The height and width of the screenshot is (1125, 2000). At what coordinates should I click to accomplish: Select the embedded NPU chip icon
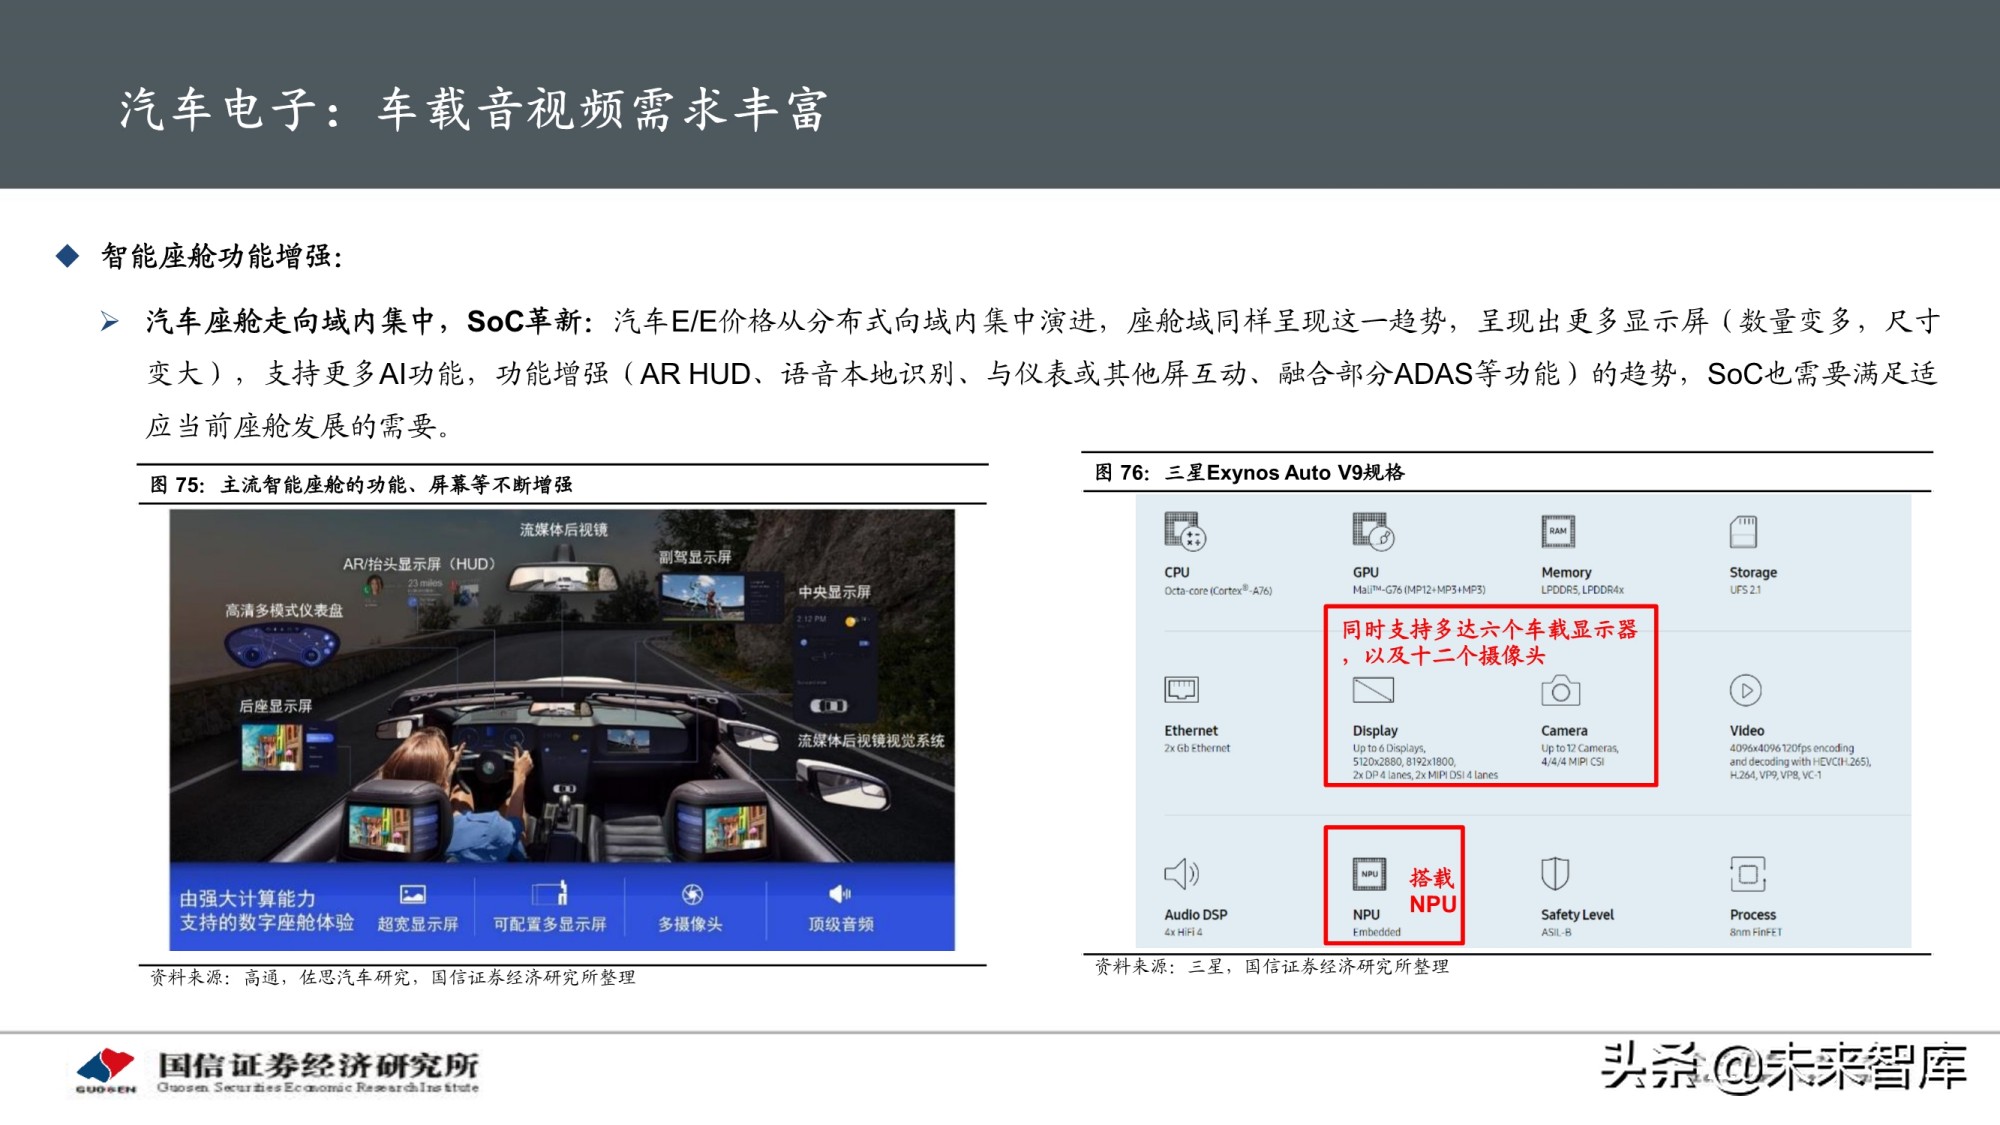1368,875
